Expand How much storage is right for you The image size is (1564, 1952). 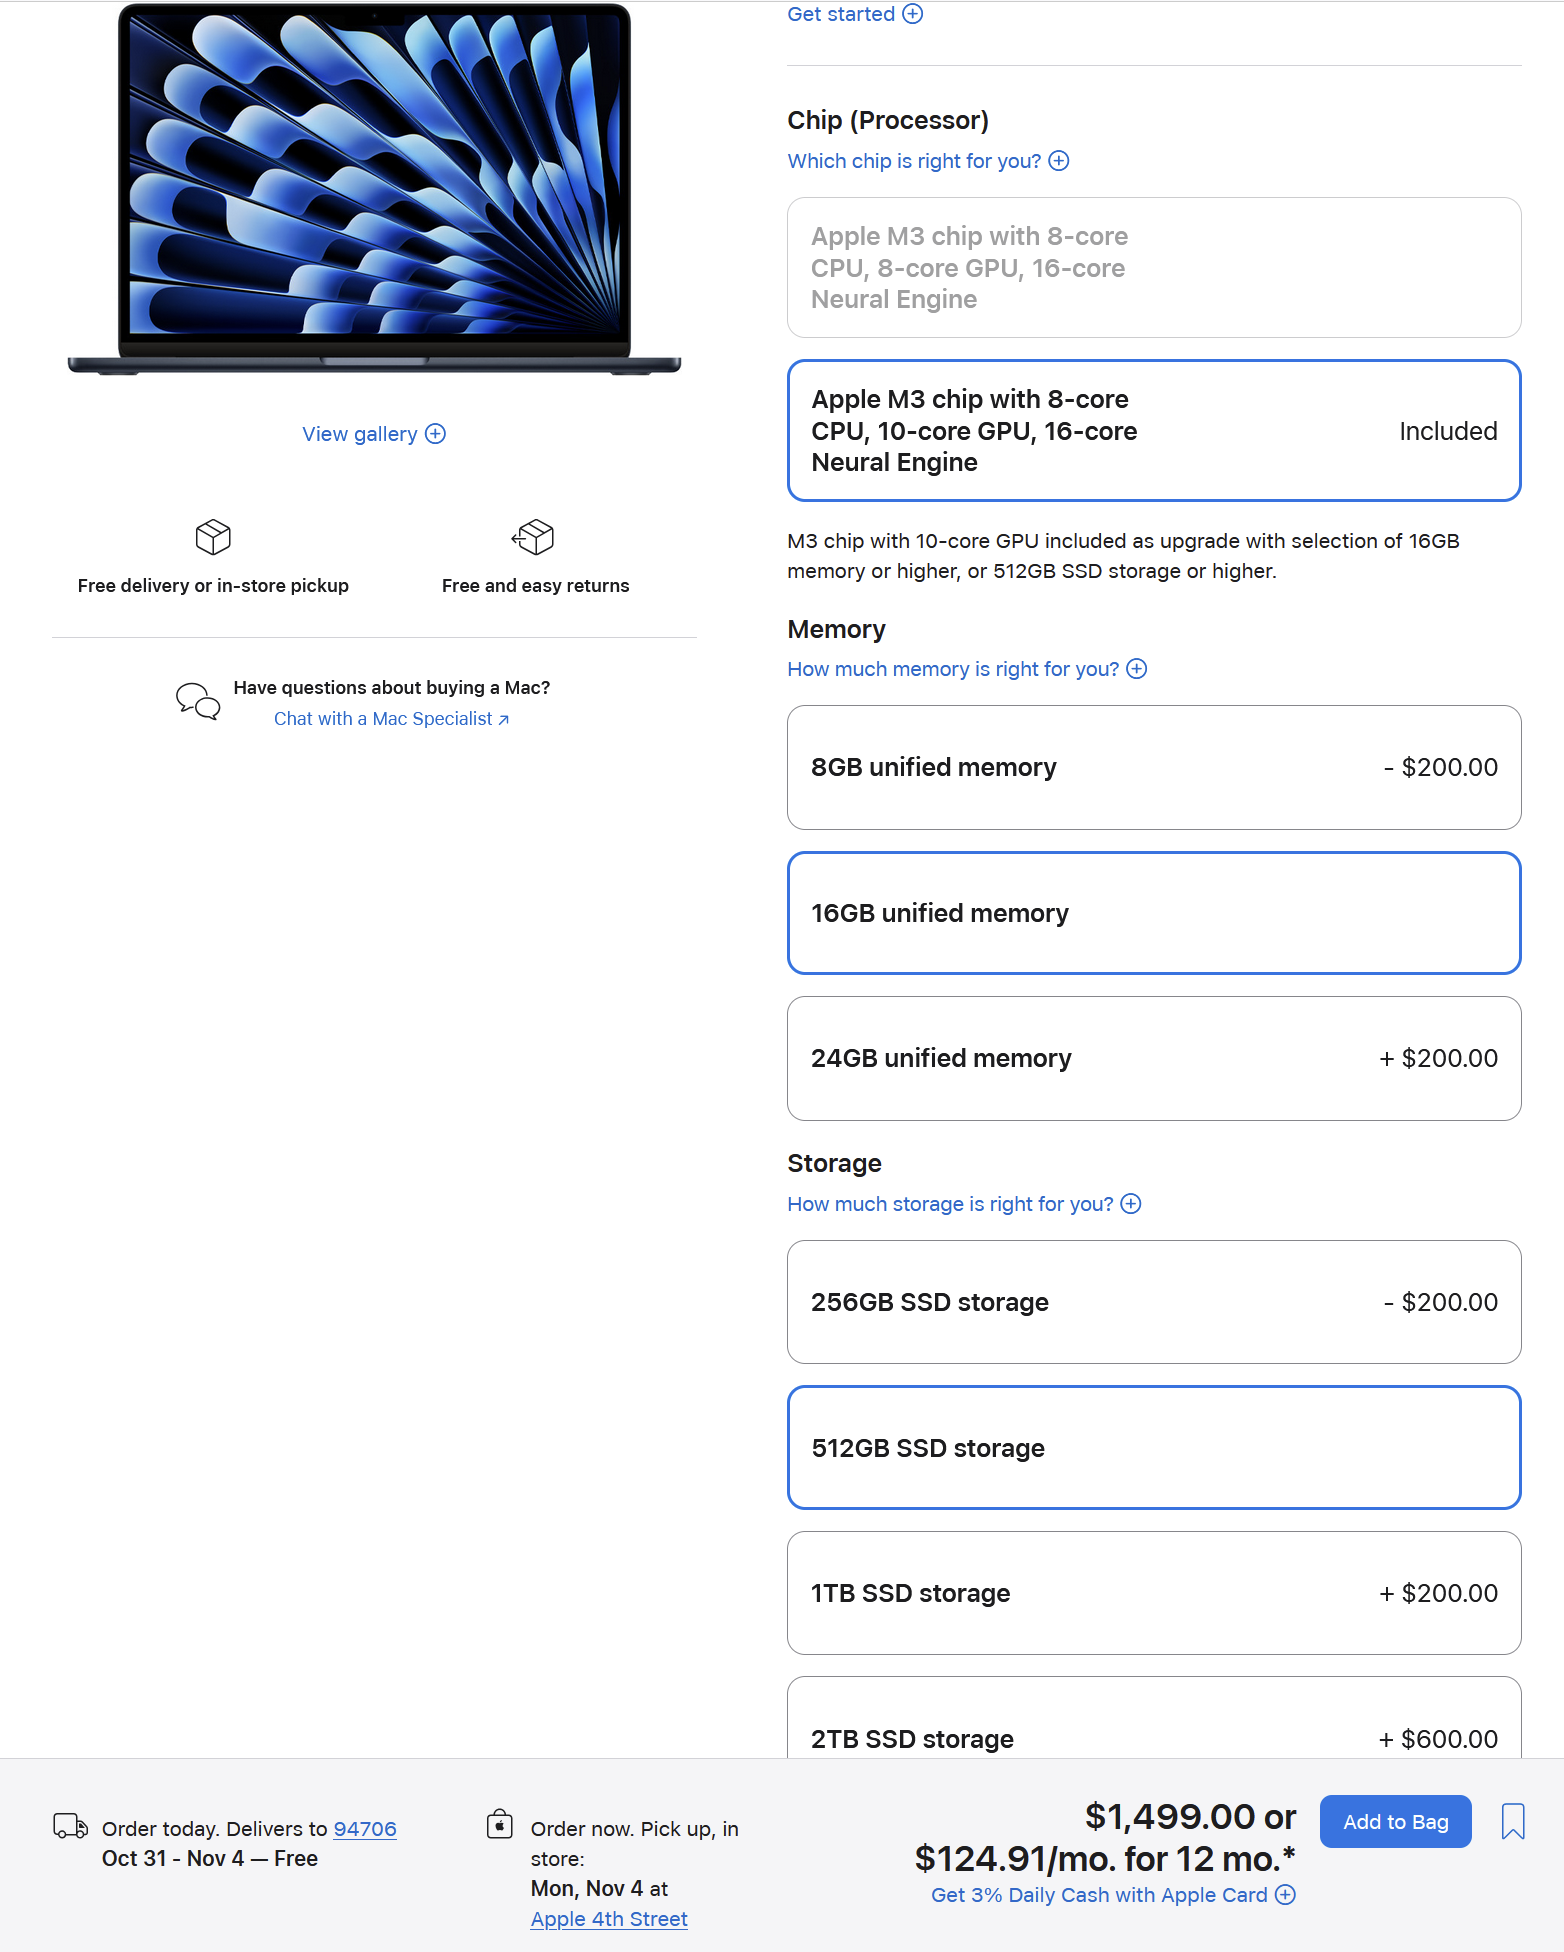pos(964,1204)
